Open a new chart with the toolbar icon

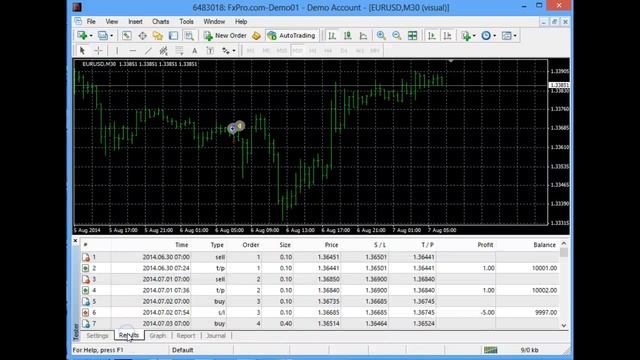click(x=82, y=36)
